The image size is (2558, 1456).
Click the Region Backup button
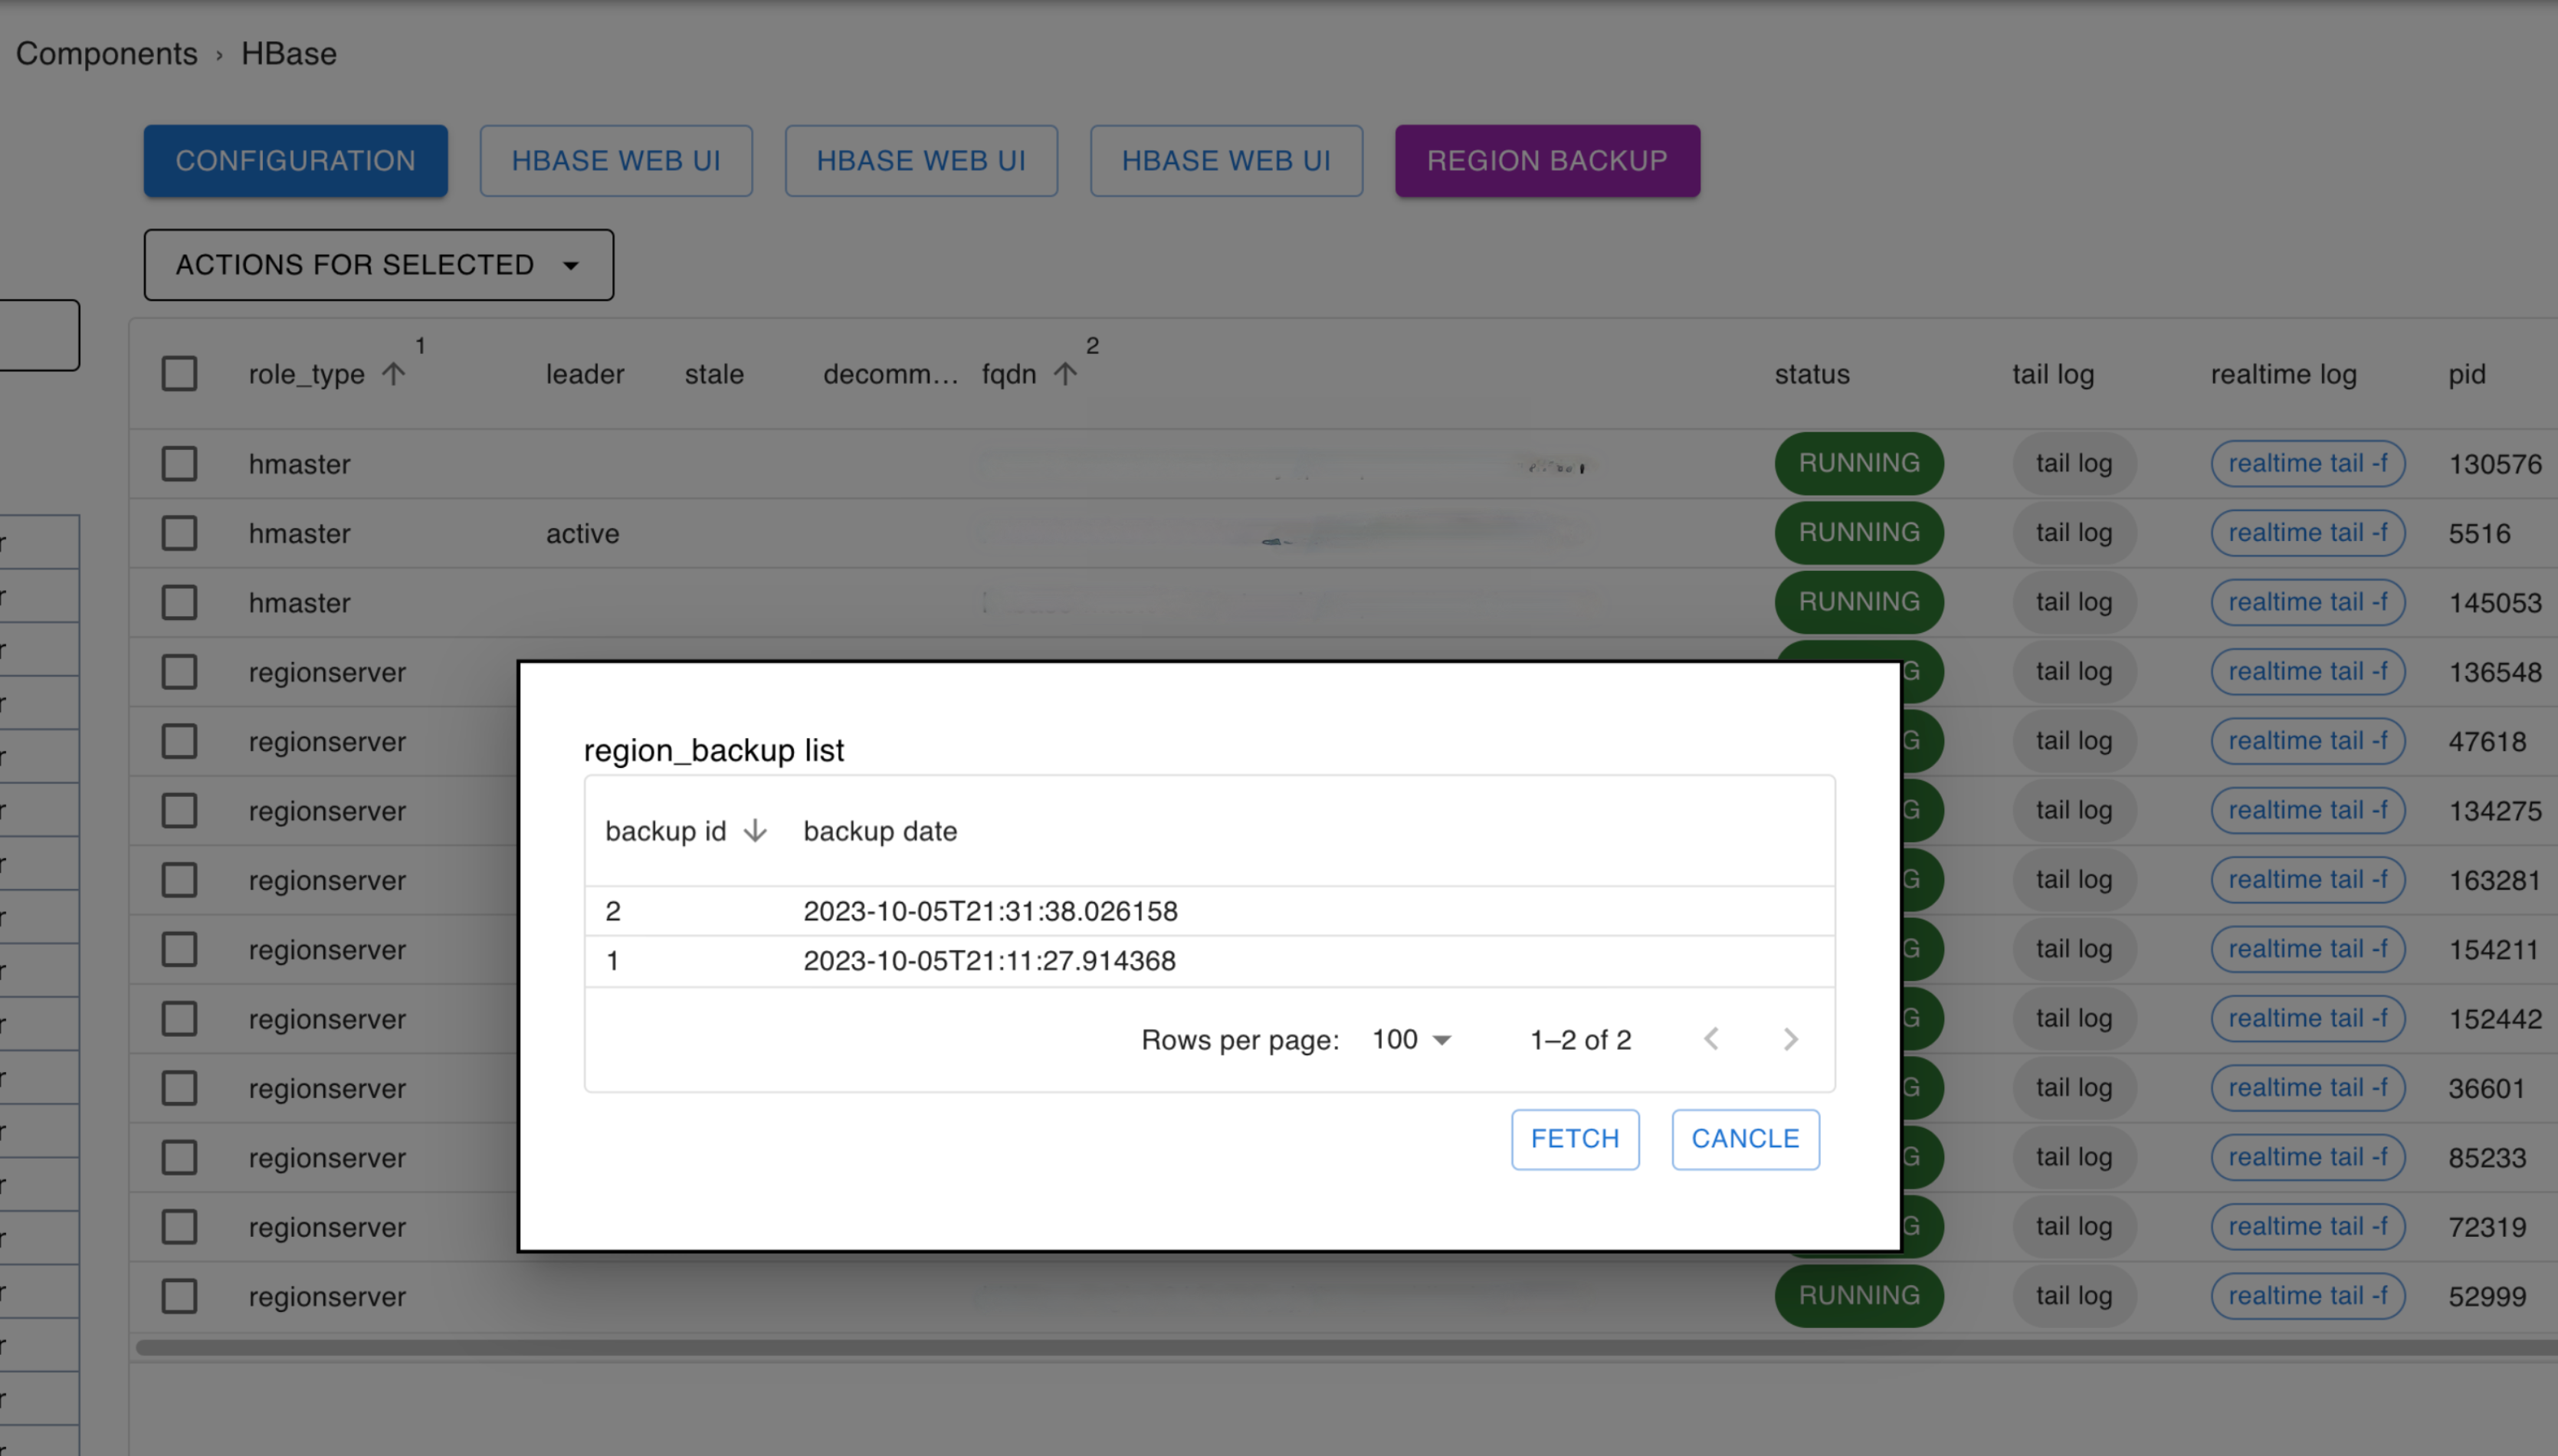[1547, 161]
